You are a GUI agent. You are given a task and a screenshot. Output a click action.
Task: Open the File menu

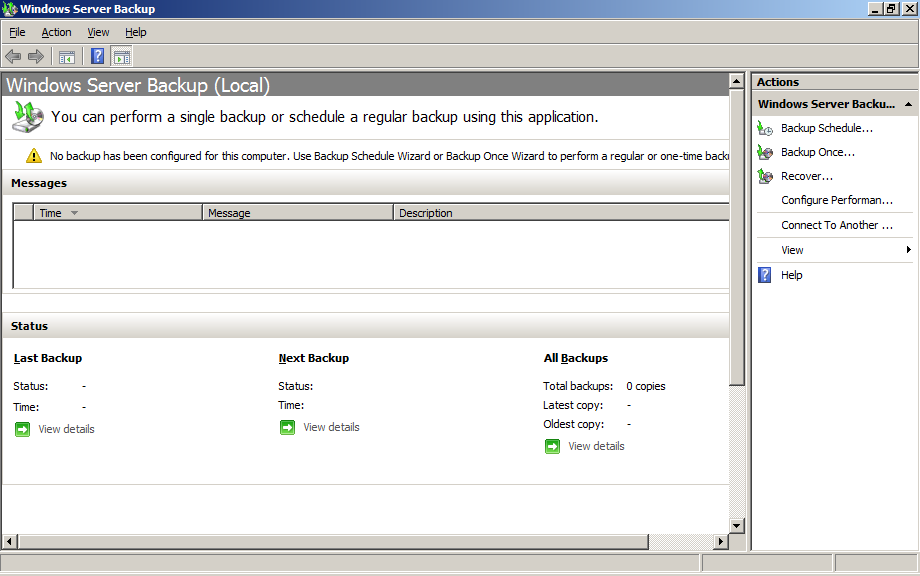pos(17,32)
